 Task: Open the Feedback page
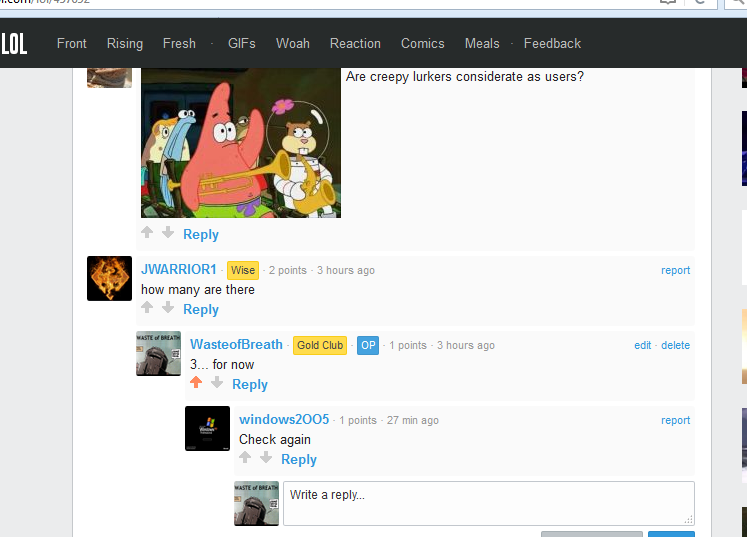[x=552, y=43]
